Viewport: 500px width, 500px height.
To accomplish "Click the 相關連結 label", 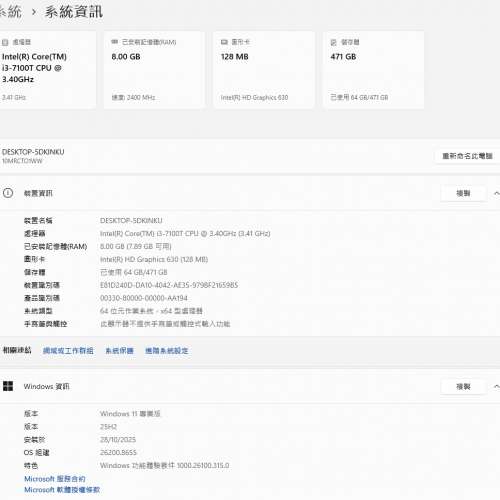I will [17, 350].
